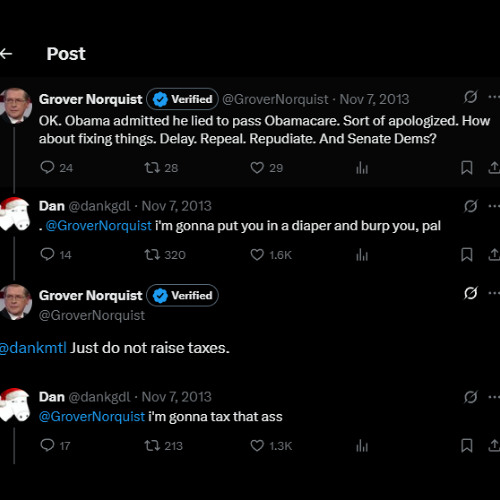
Task: Bookmark Dan's 'tax that ass' reply
Action: pyautogui.click(x=466, y=446)
